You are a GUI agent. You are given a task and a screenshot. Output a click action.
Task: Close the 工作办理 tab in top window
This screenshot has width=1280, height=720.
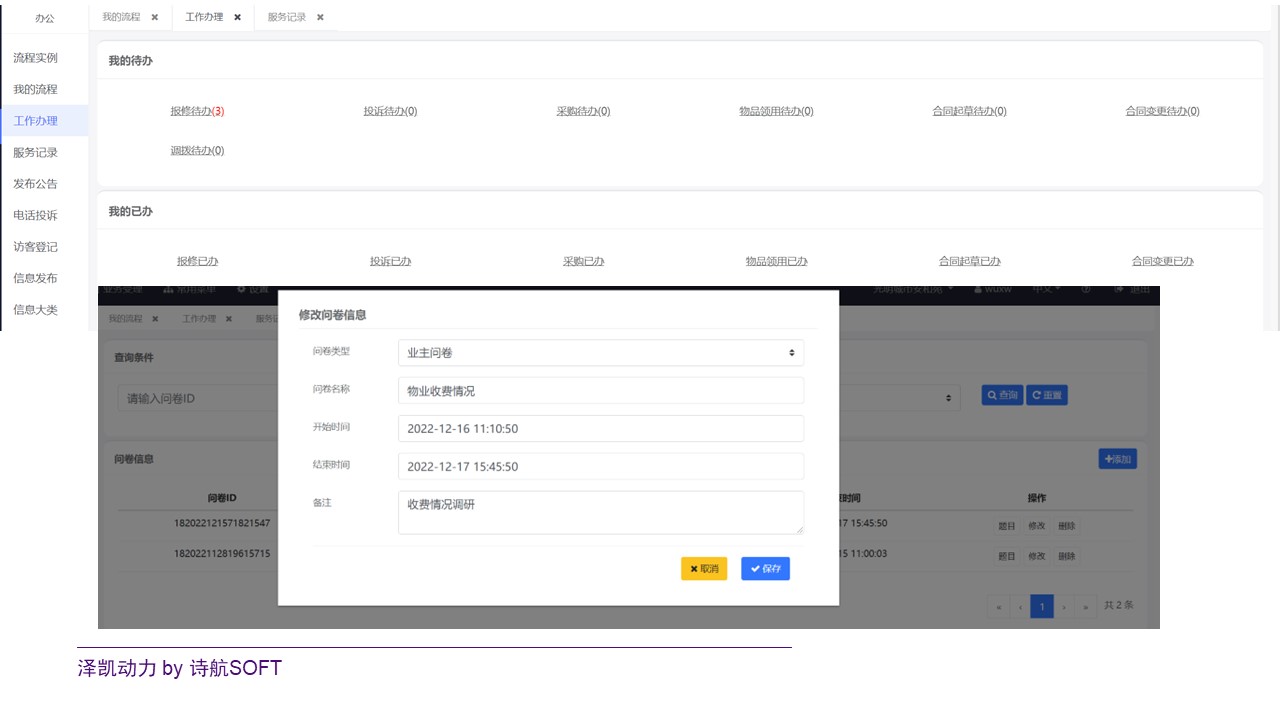point(237,17)
